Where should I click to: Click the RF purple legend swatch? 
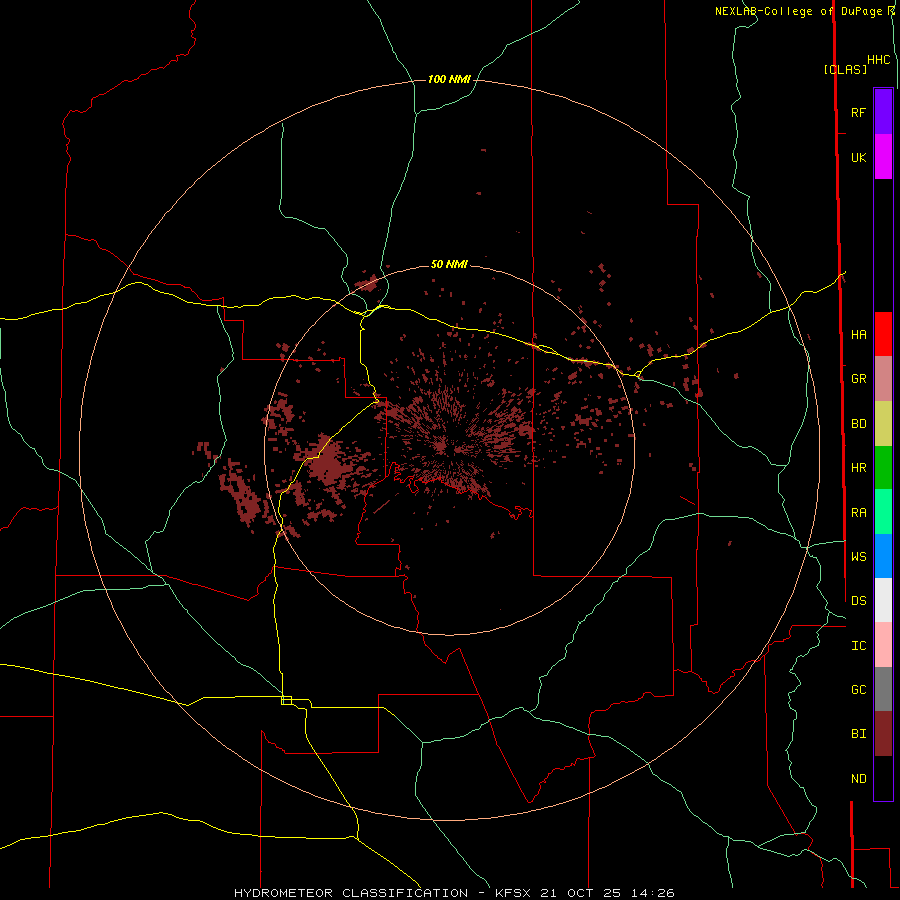click(x=883, y=112)
